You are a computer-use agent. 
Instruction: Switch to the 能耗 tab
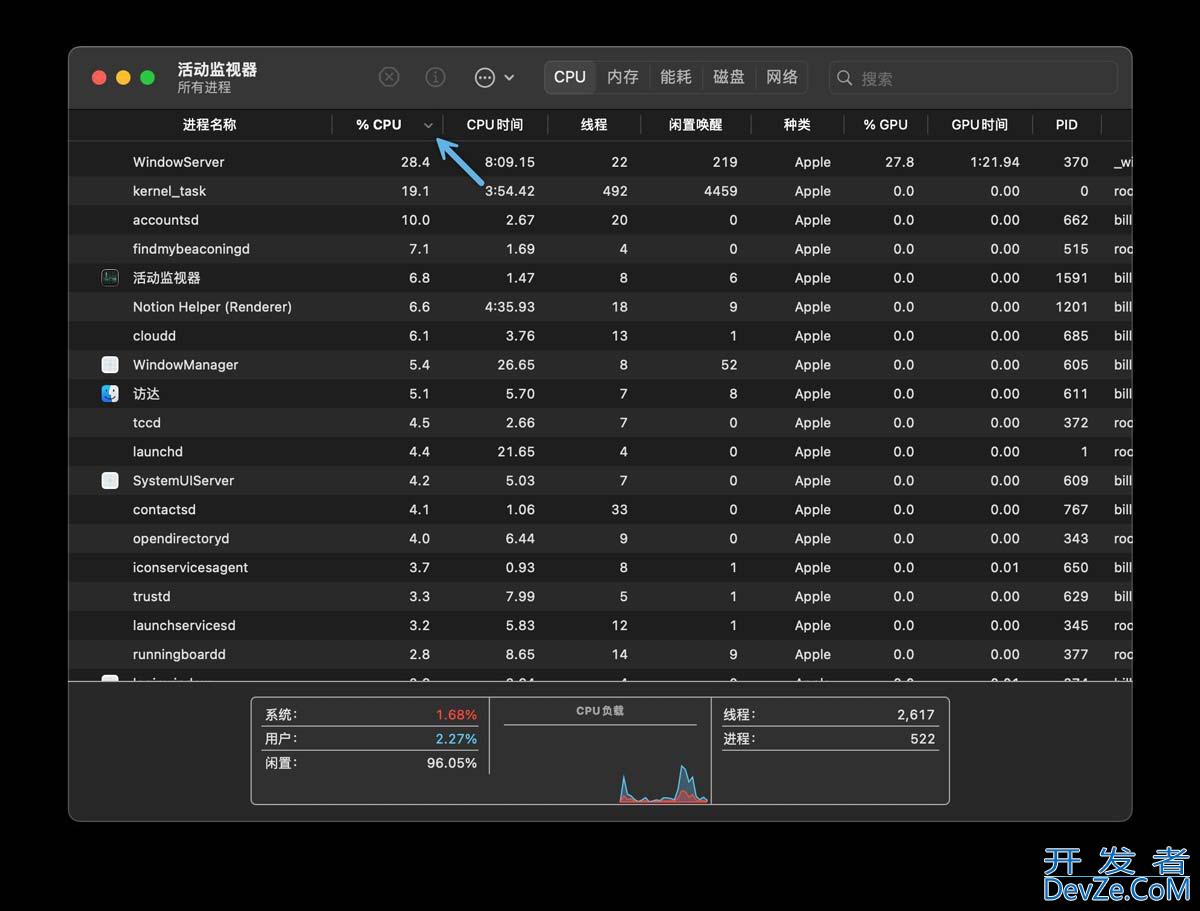pyautogui.click(x=676, y=77)
